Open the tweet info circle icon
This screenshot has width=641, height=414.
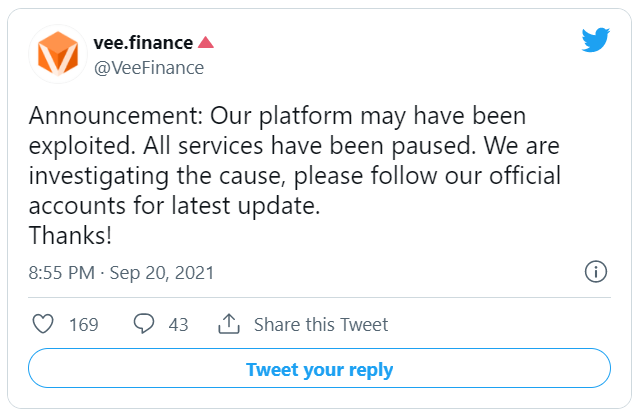pos(596,272)
